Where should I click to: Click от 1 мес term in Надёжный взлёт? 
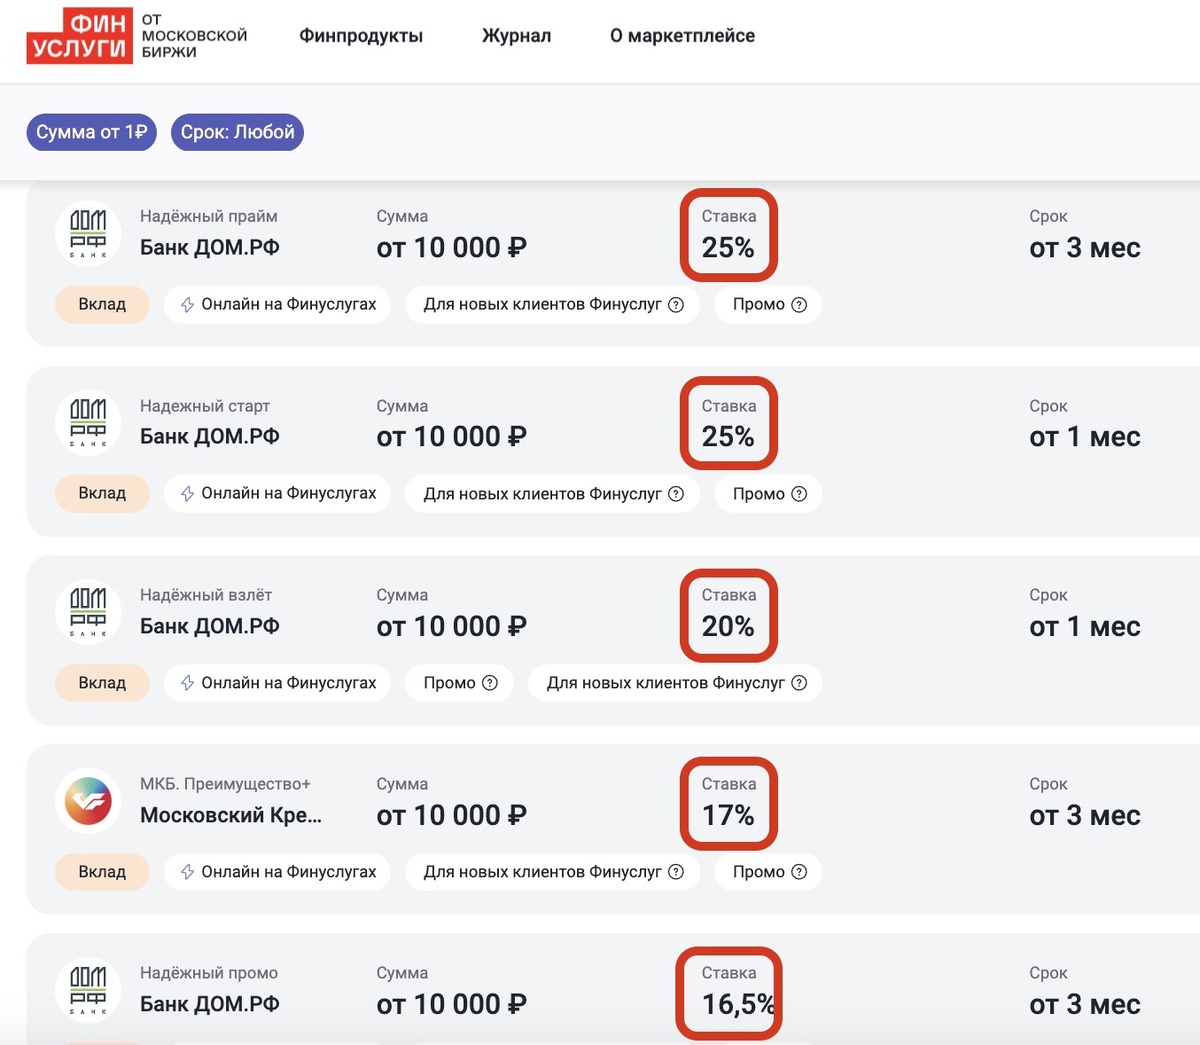point(1085,627)
